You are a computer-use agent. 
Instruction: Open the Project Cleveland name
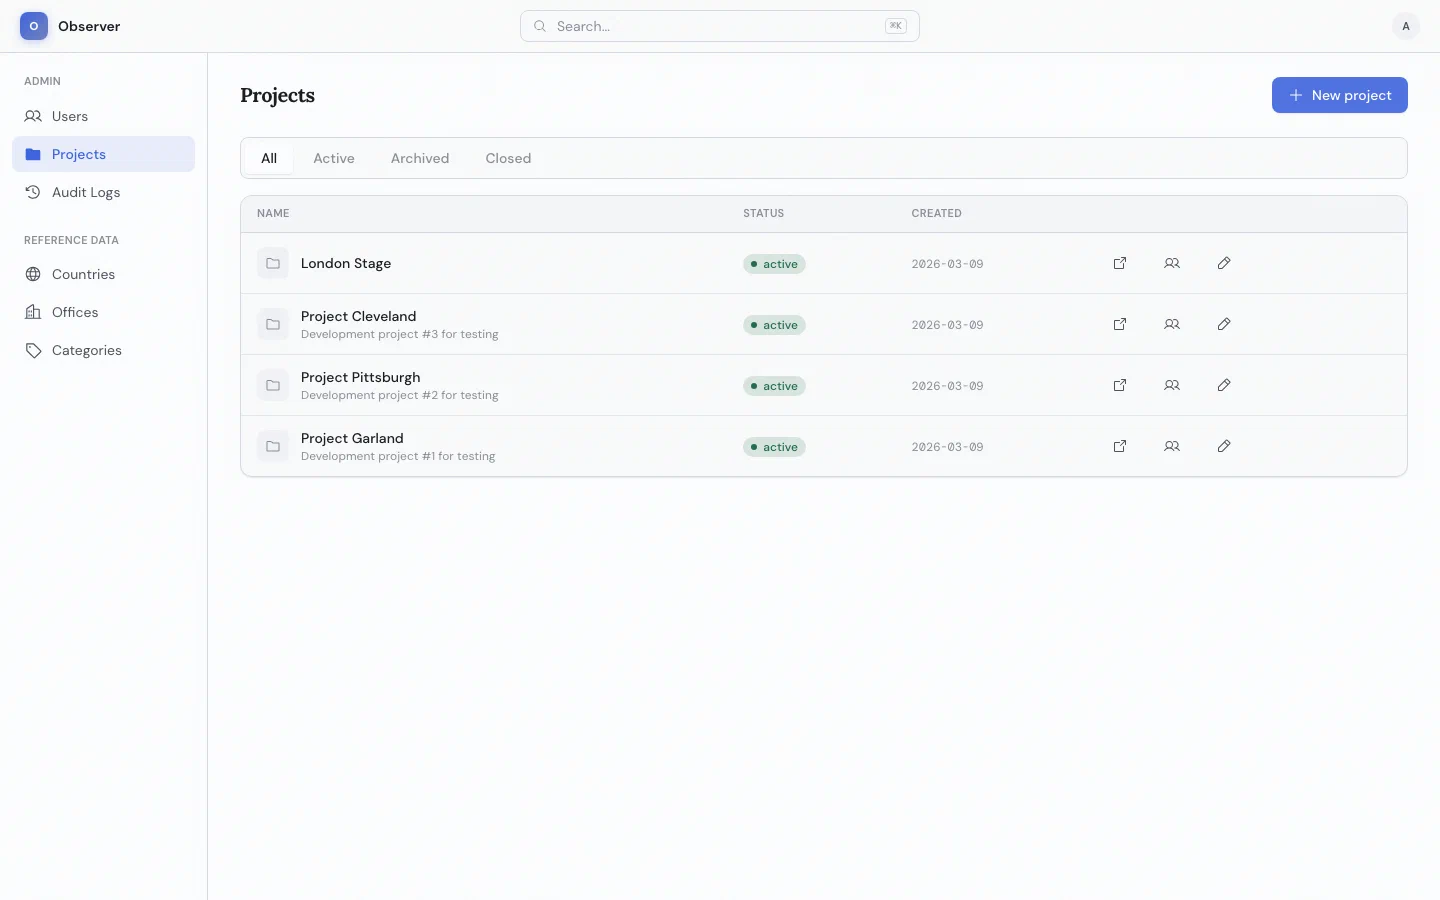(358, 316)
